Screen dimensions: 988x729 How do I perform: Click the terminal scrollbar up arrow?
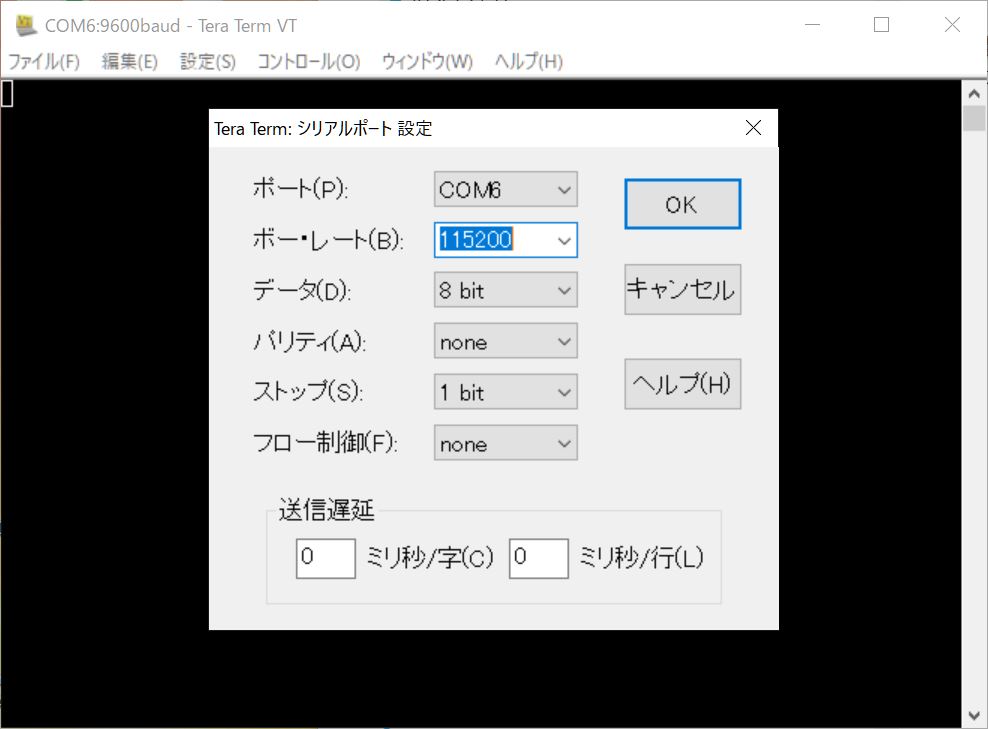[x=974, y=93]
